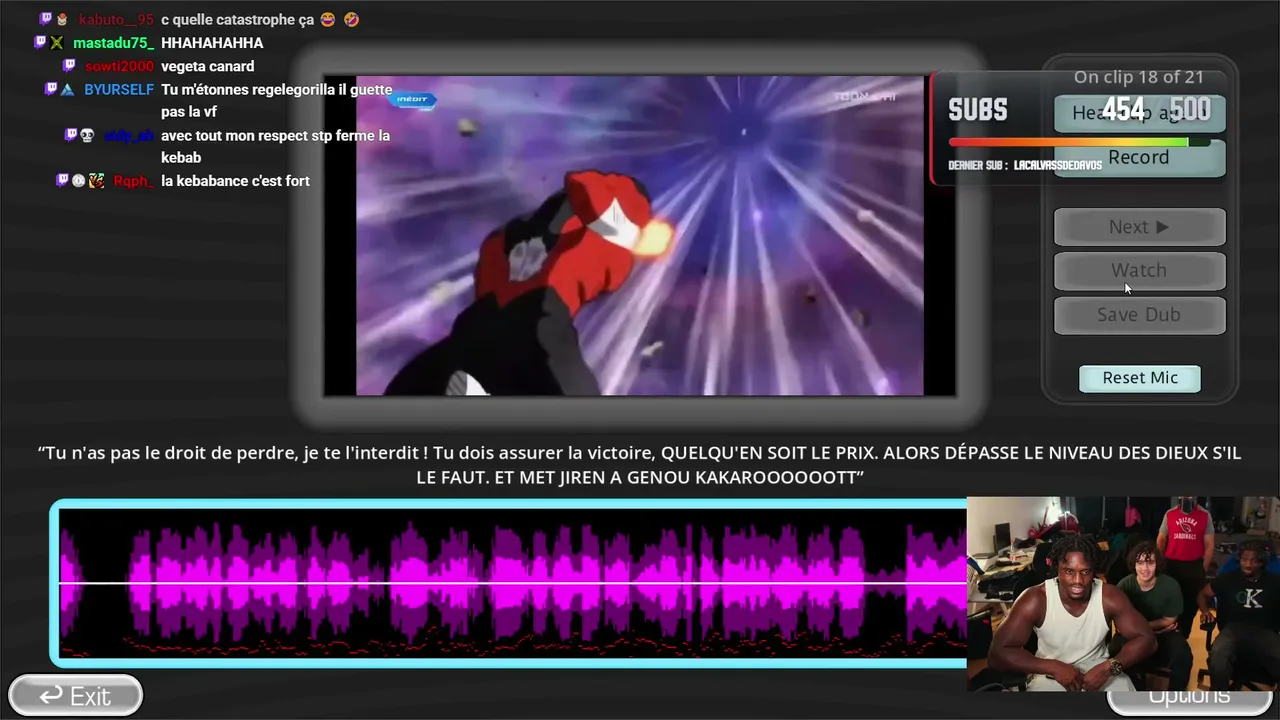Start recording with the Record button
The width and height of the screenshot is (1280, 720).
pos(1139,158)
